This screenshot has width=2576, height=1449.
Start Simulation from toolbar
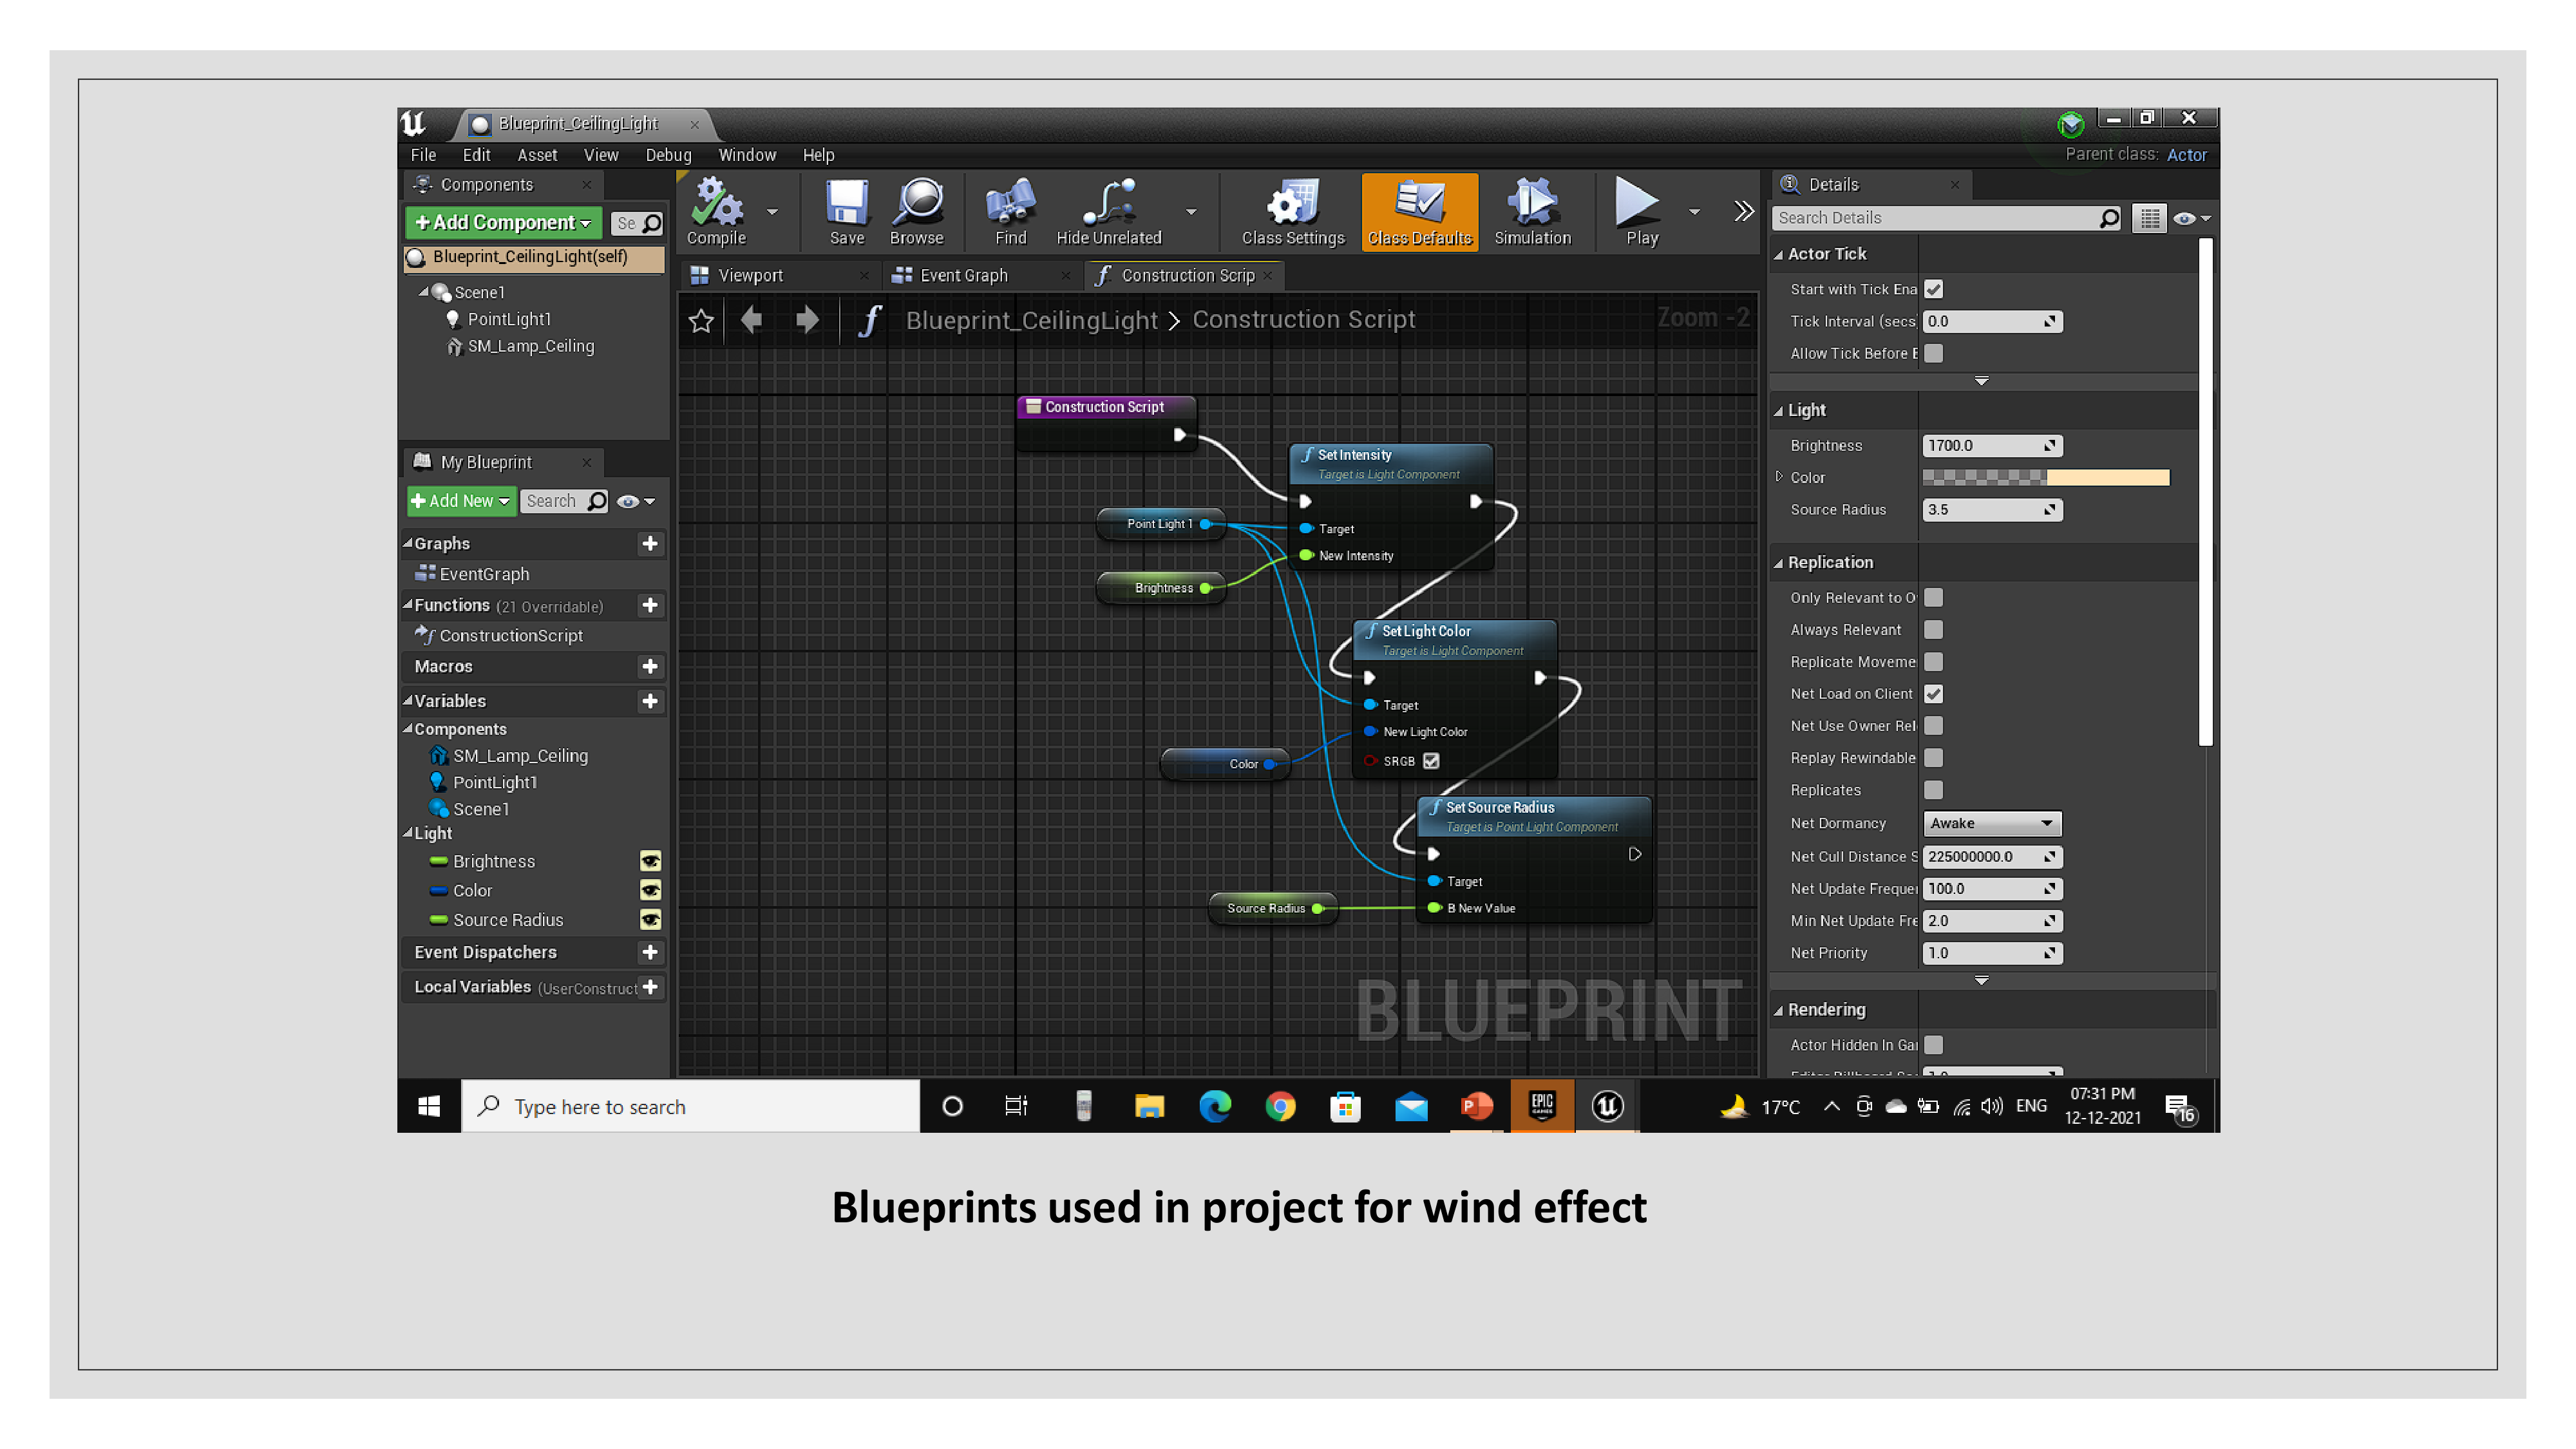tap(1532, 211)
